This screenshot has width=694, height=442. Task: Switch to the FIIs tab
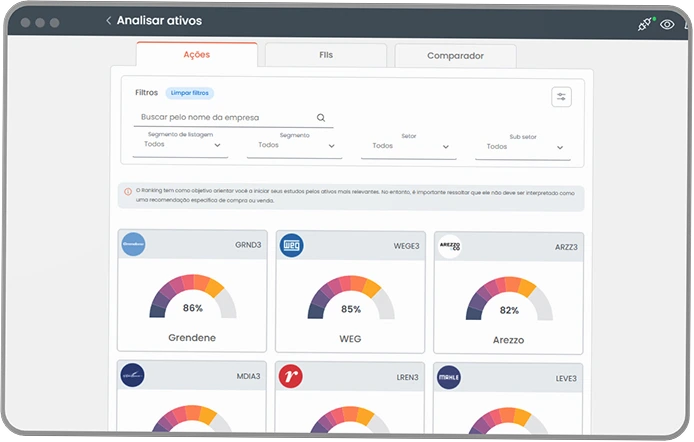pos(326,55)
